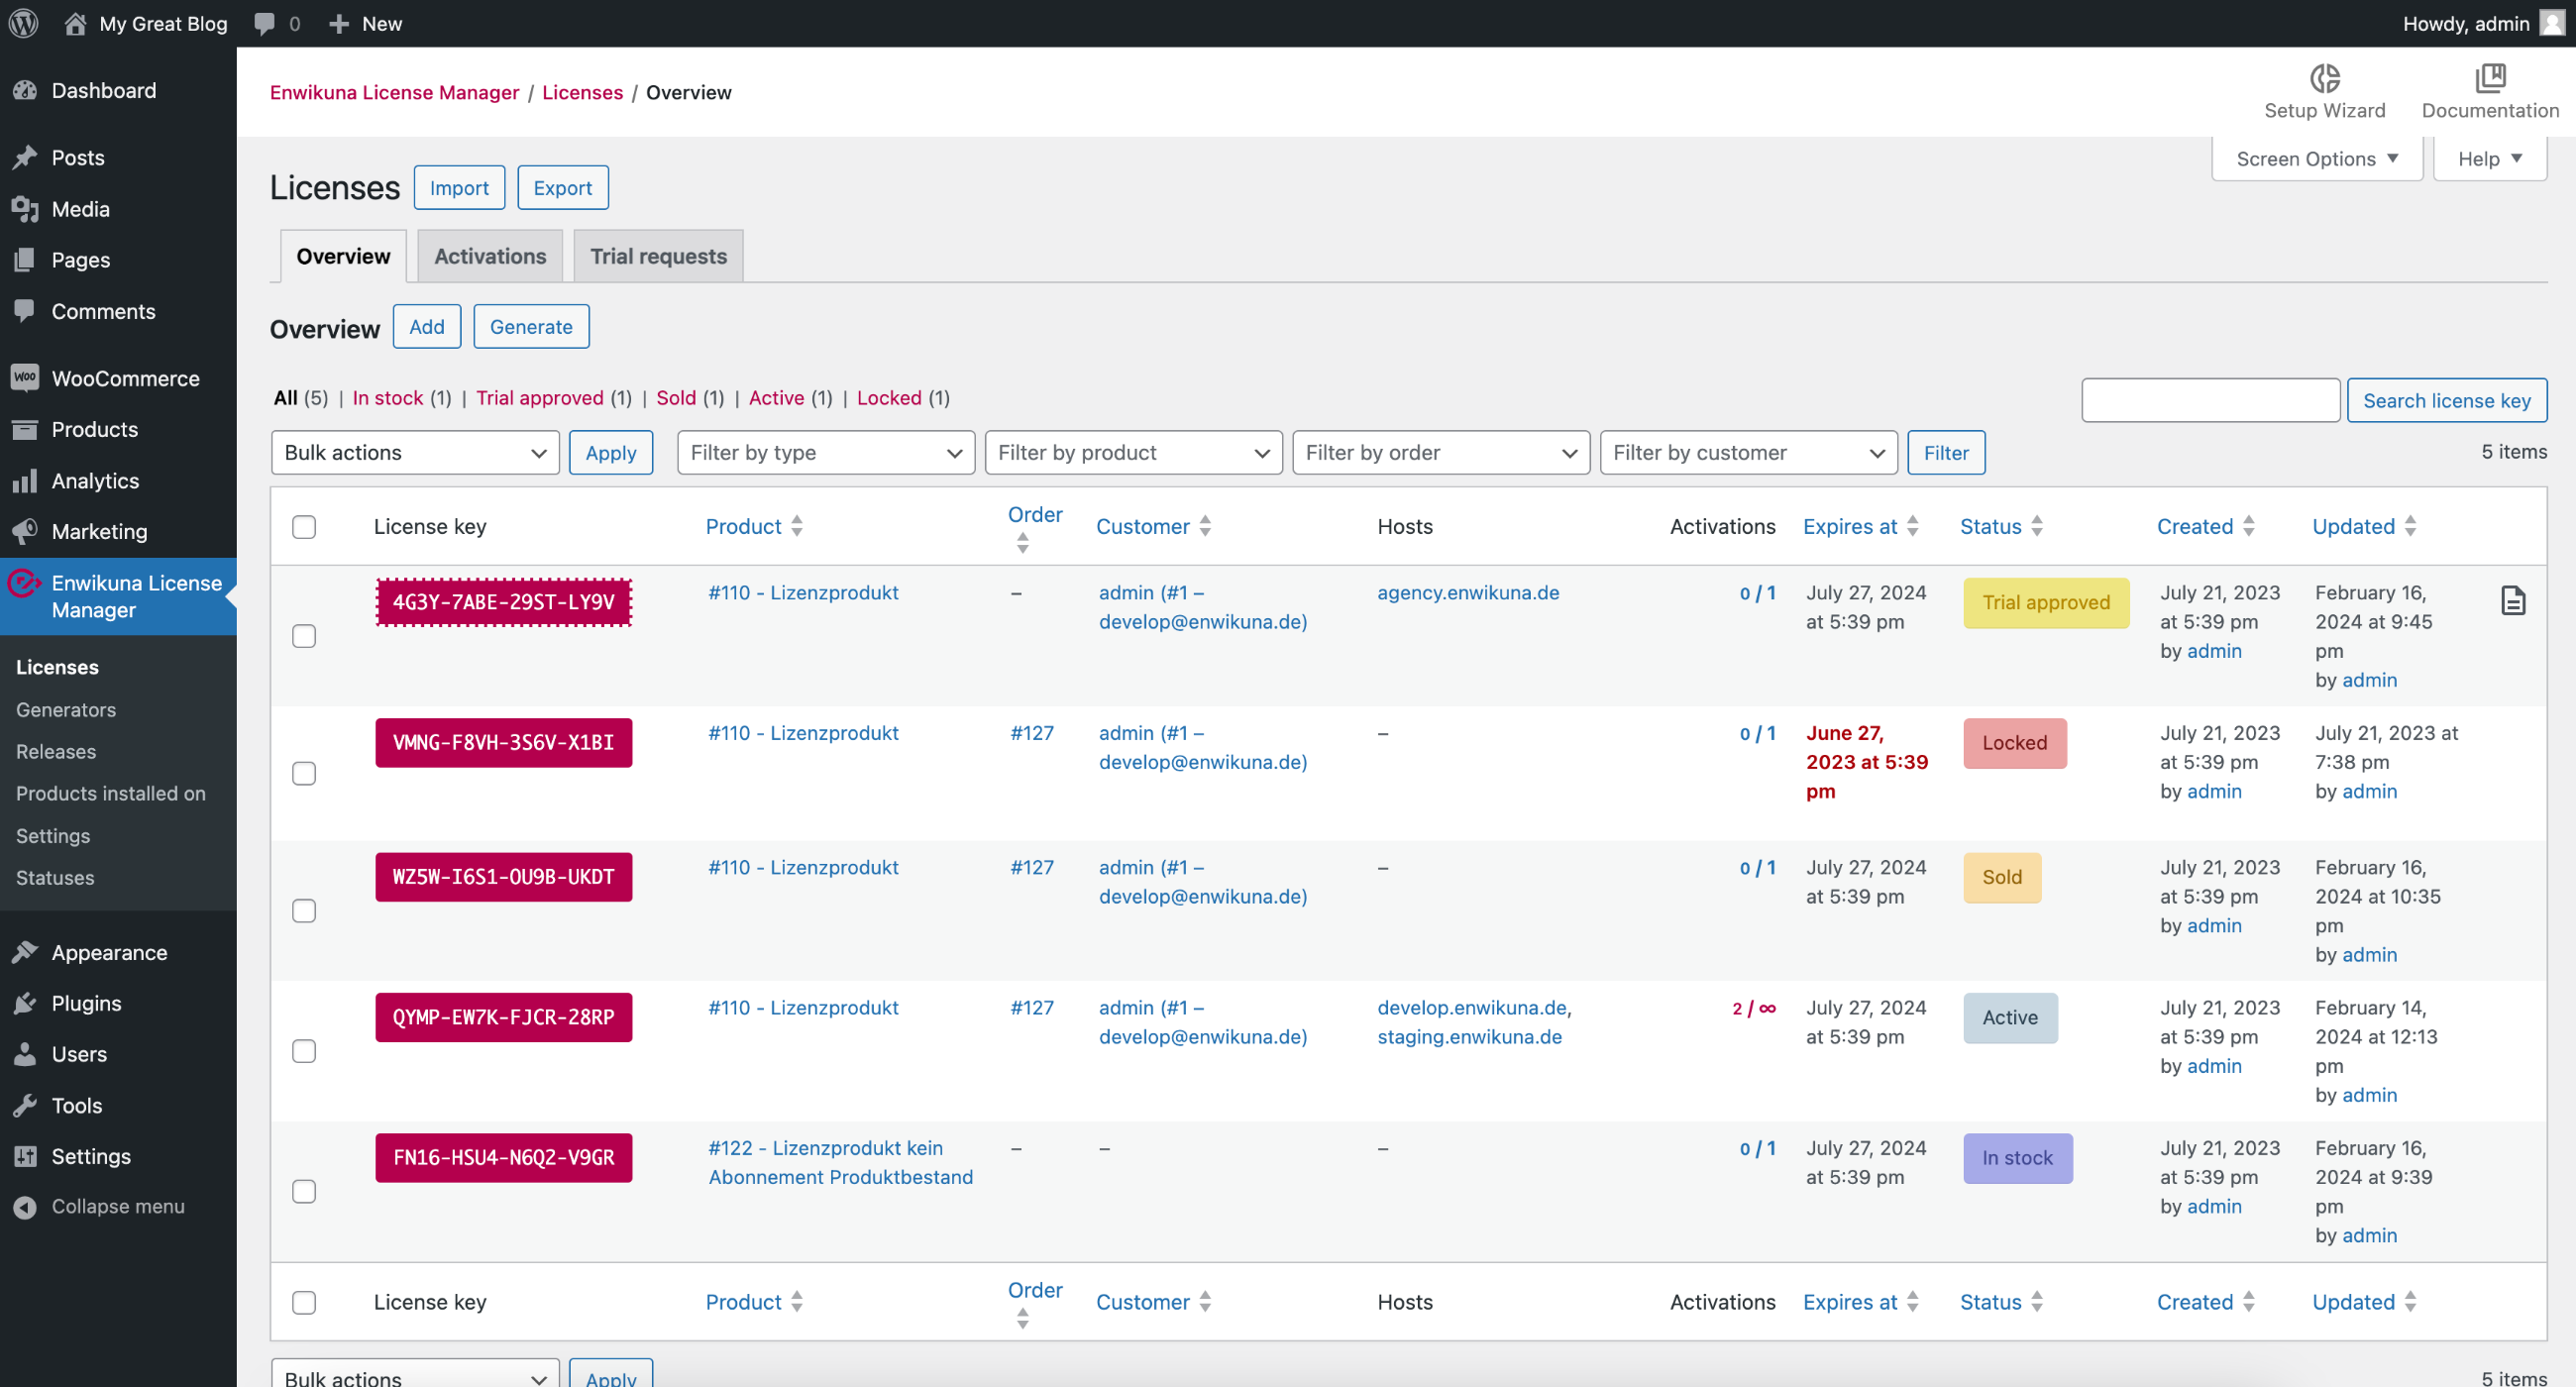Click the Generate button
2576x1387 pixels.
529,326
